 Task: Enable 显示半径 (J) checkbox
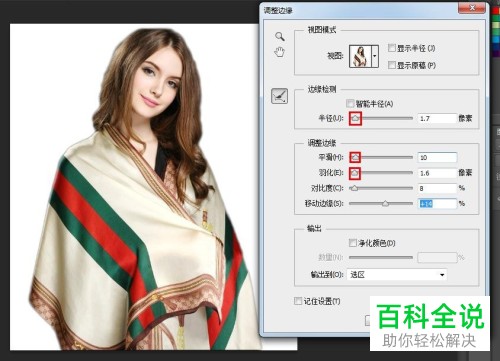point(392,48)
